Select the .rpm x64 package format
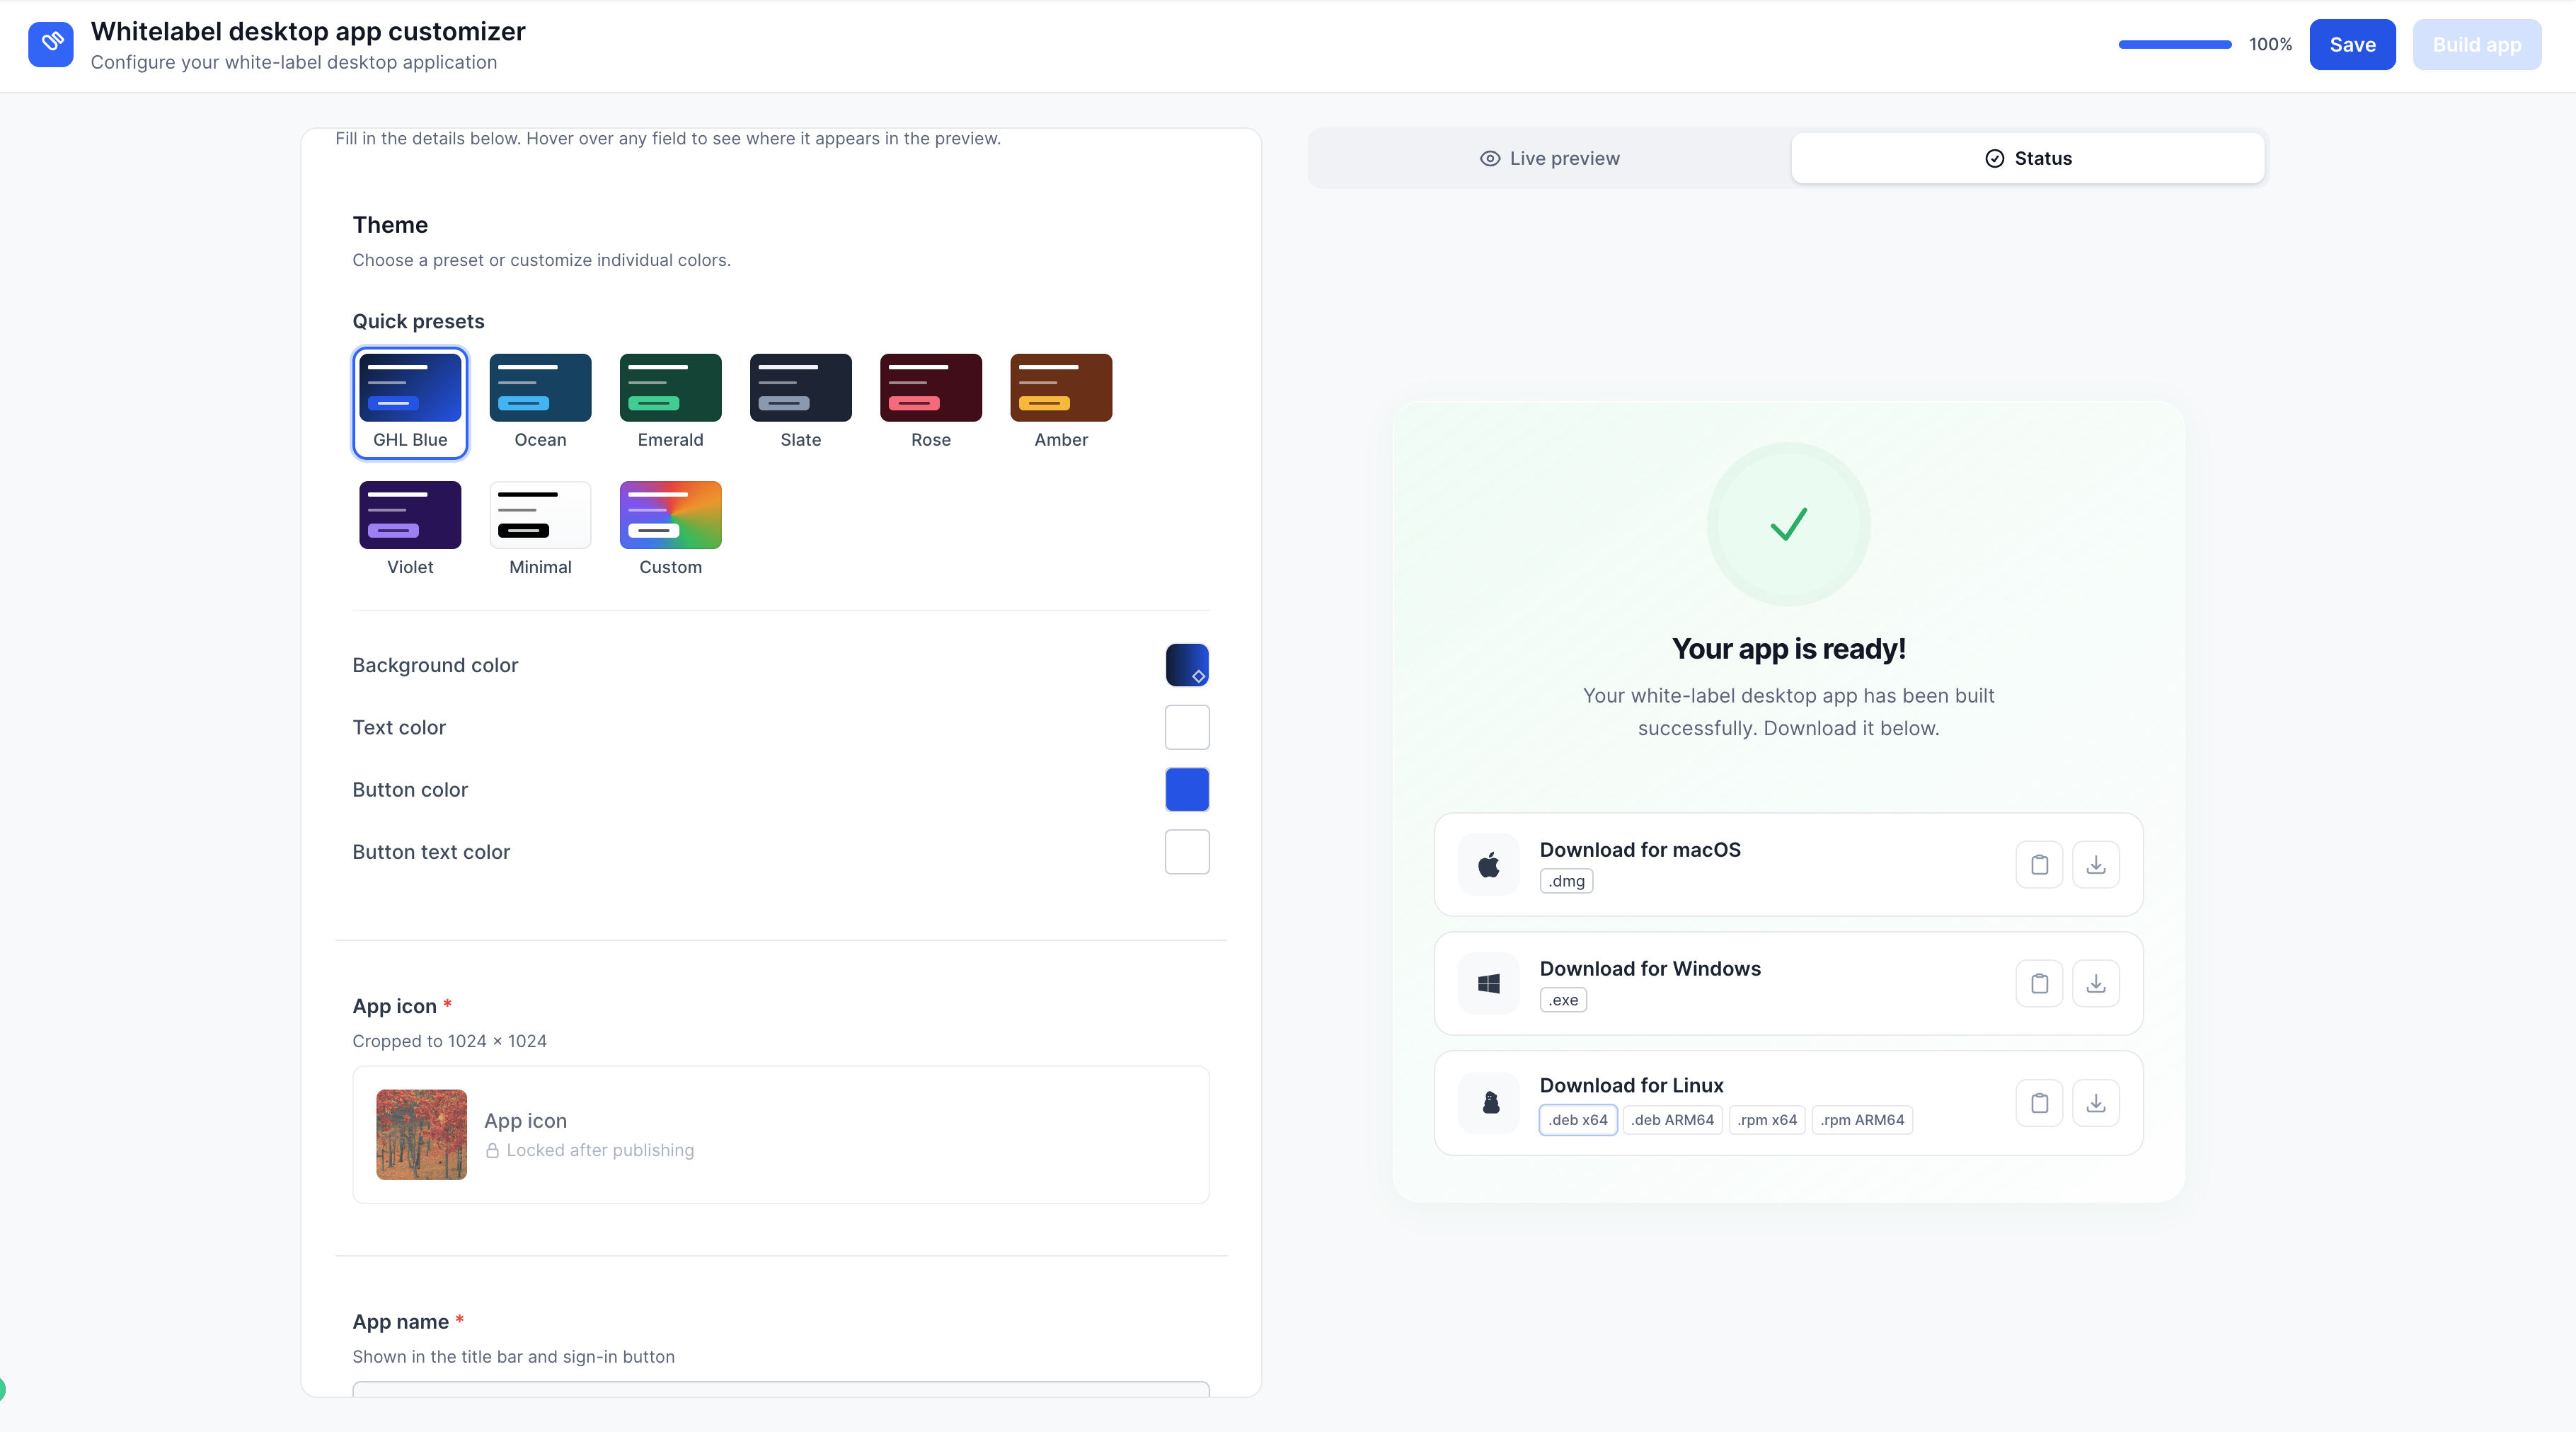 coord(1767,1120)
